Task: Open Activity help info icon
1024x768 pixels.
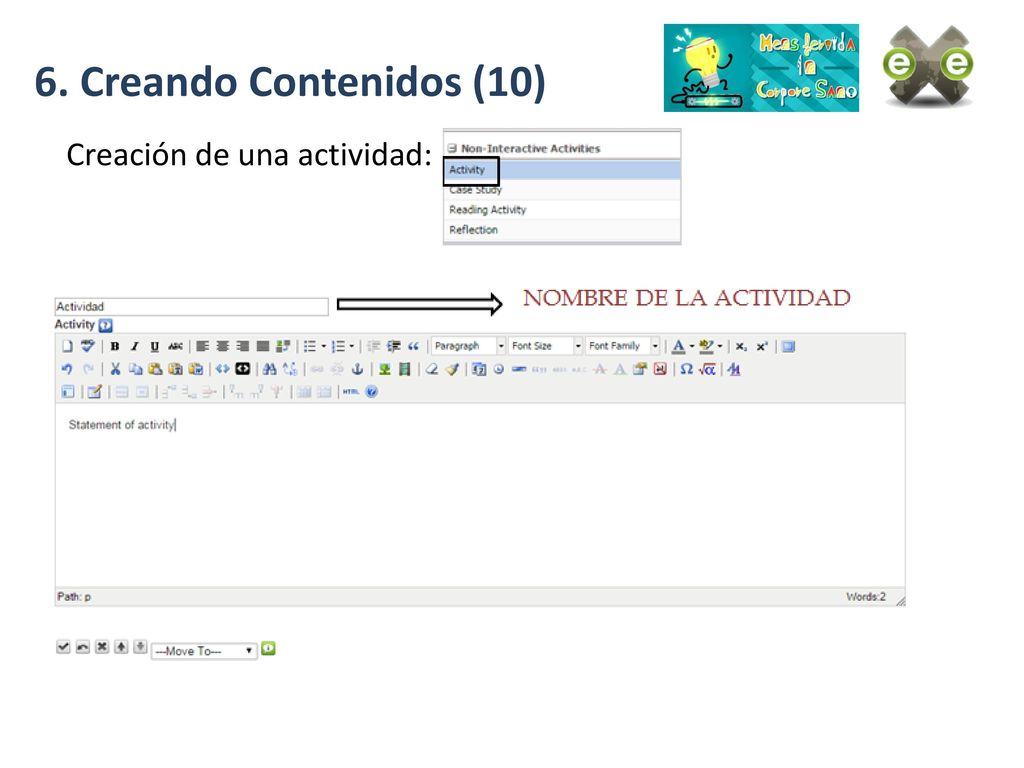Action: coord(106,325)
